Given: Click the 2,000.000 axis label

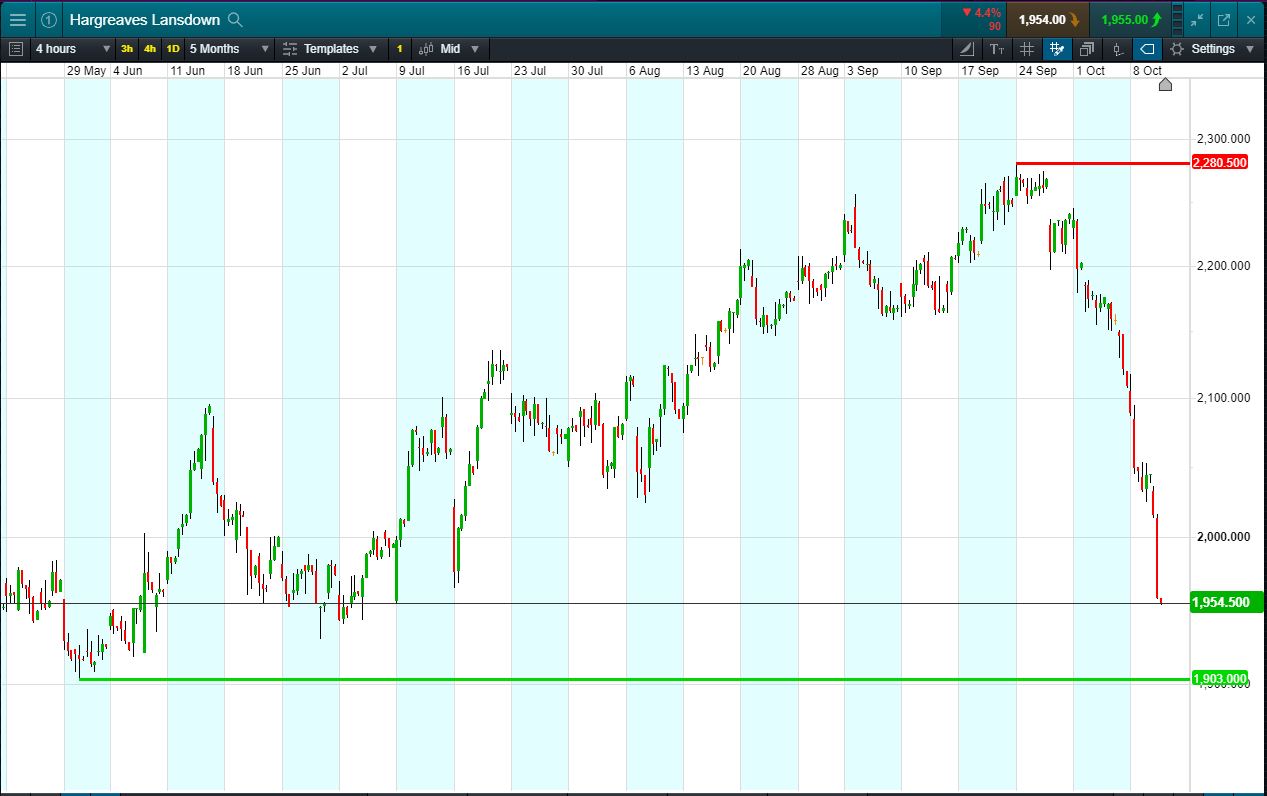Looking at the screenshot, I should click(1223, 536).
